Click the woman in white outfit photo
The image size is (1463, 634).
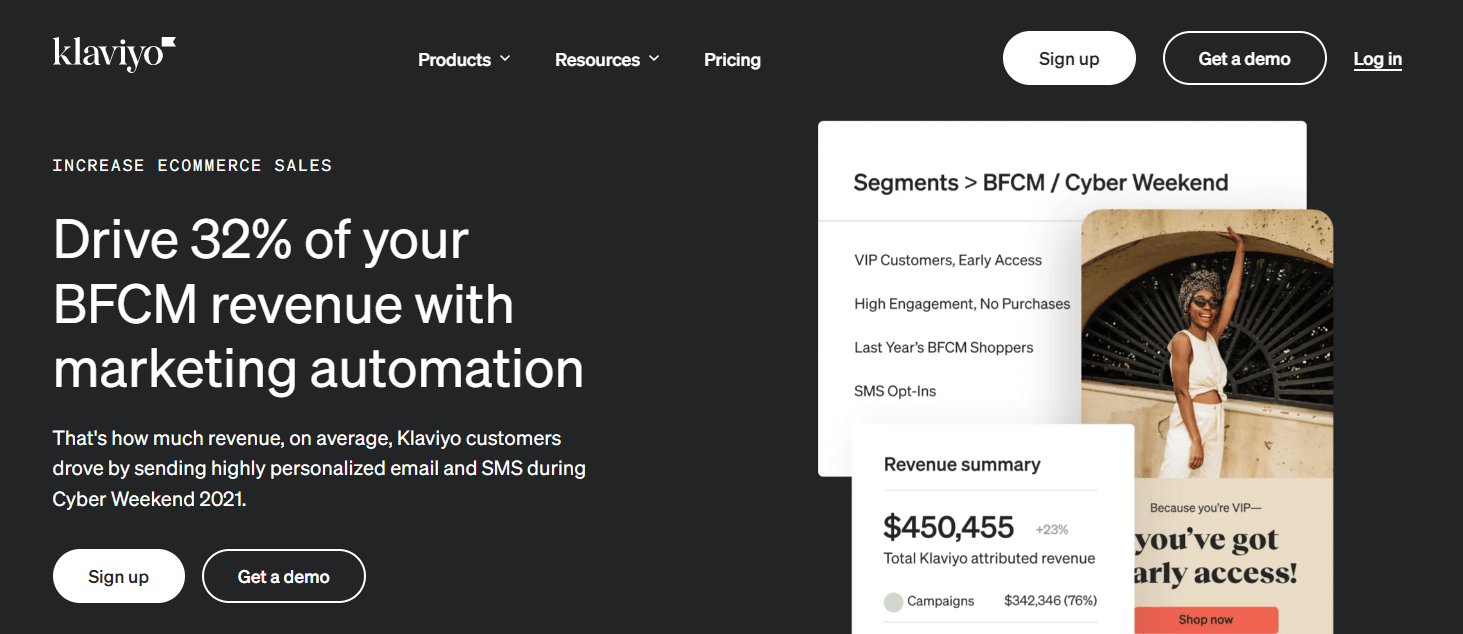pos(1206,340)
